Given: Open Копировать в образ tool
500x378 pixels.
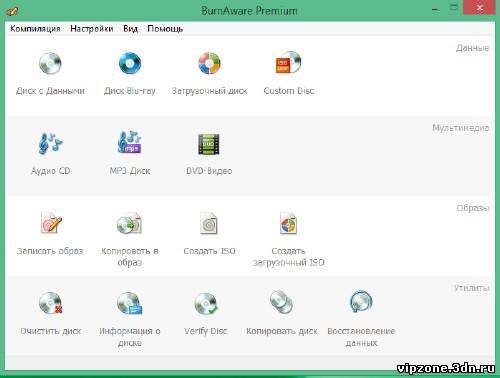Looking at the screenshot, I should click(129, 223).
